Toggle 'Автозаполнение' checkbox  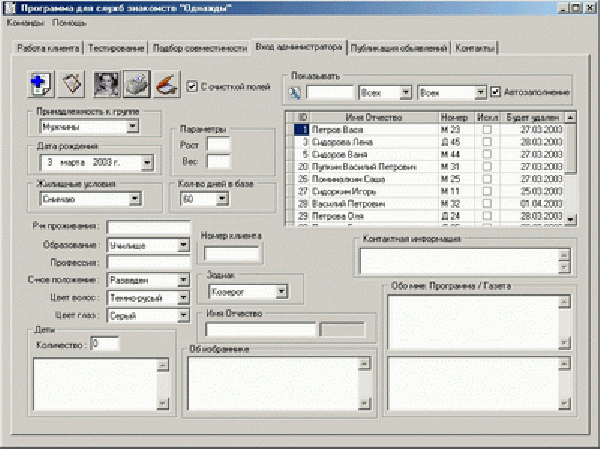tap(495, 92)
